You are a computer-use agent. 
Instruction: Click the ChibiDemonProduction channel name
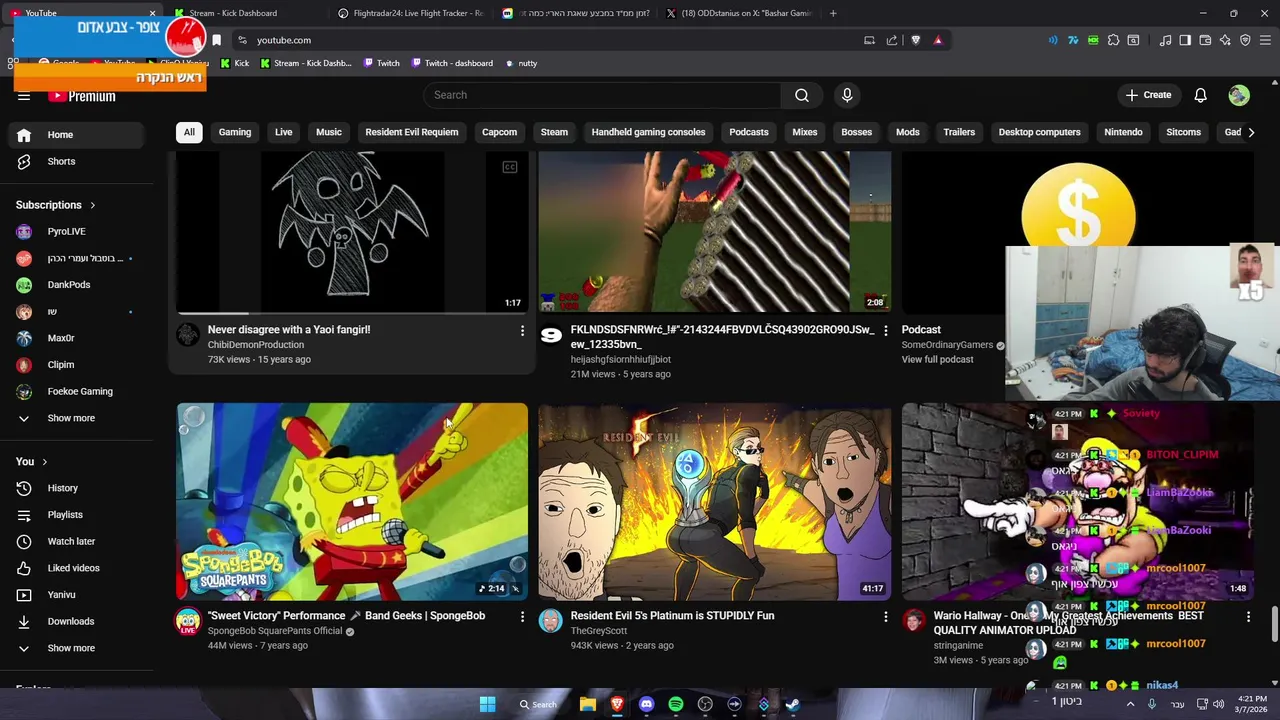click(256, 345)
